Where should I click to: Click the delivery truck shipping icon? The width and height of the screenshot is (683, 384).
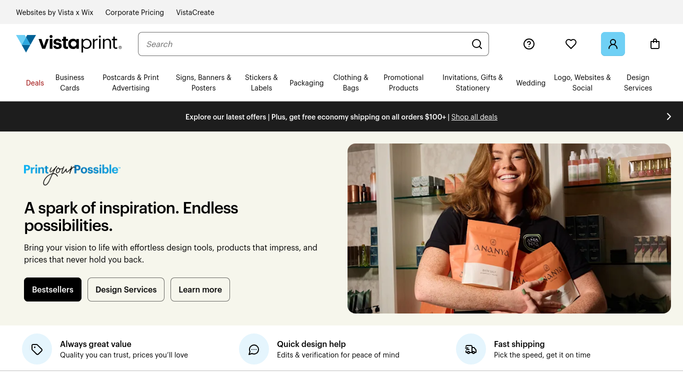click(471, 349)
